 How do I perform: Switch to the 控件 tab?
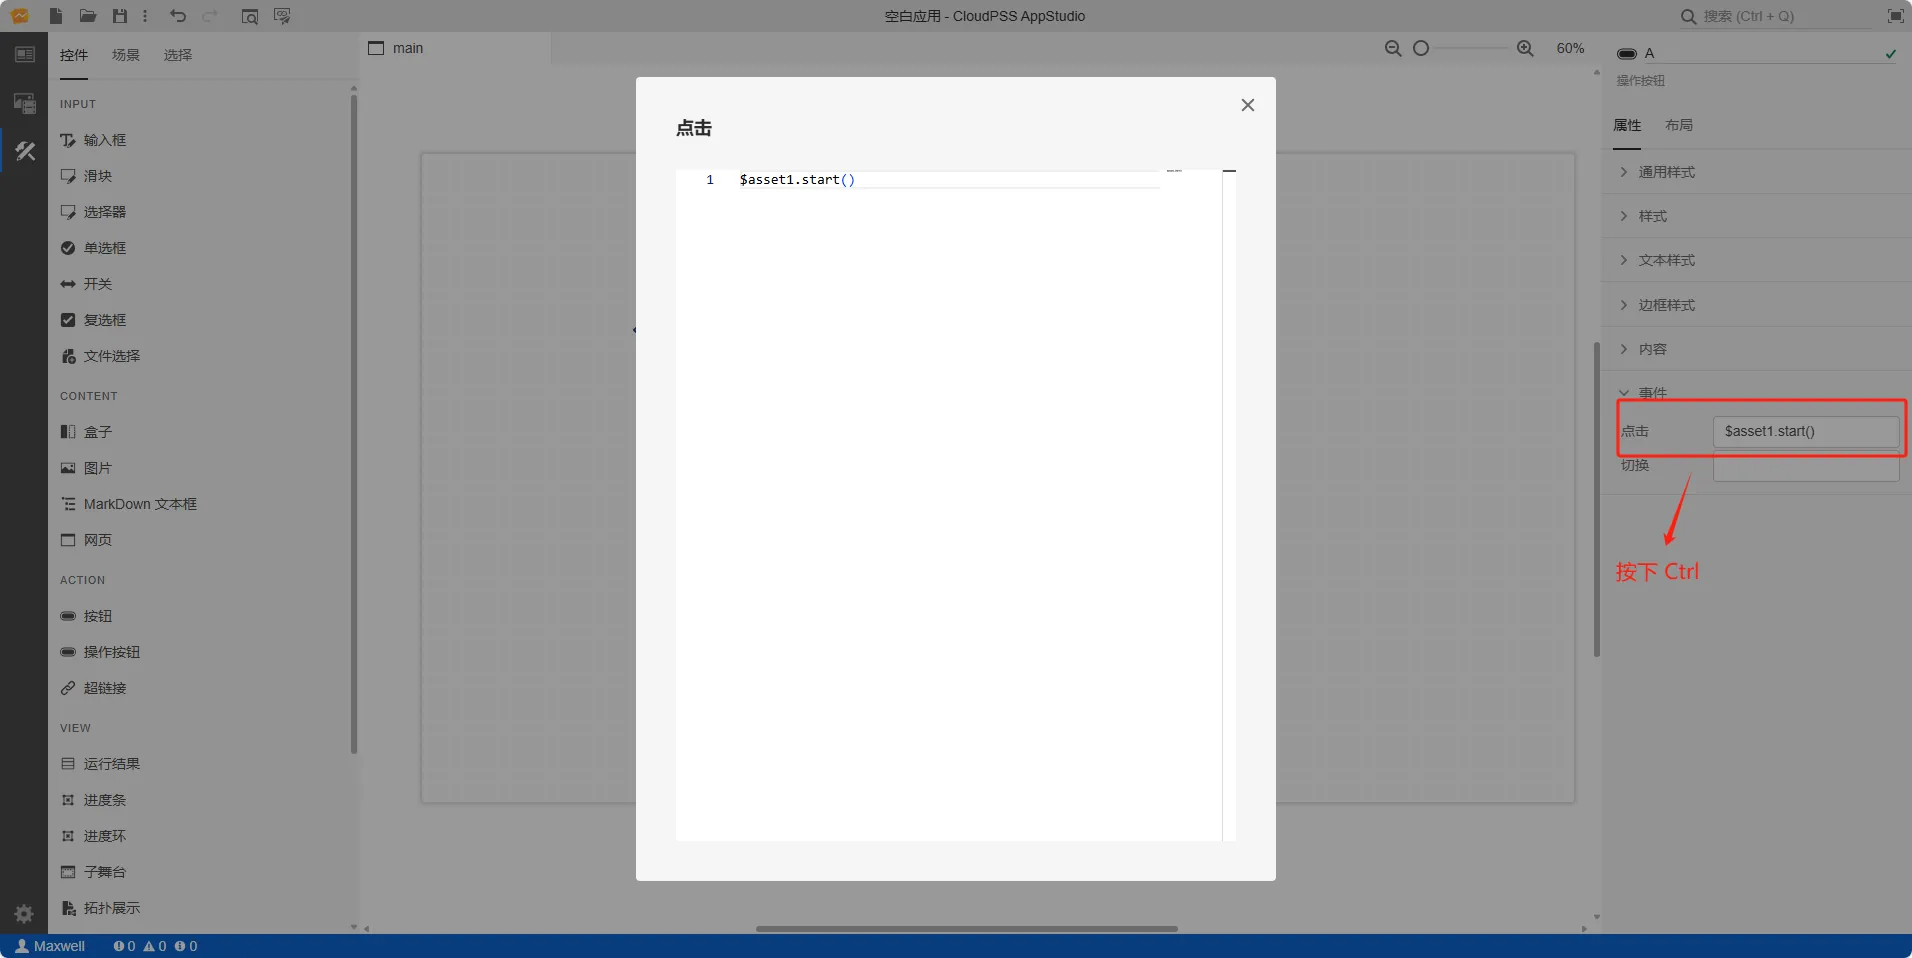coord(74,55)
